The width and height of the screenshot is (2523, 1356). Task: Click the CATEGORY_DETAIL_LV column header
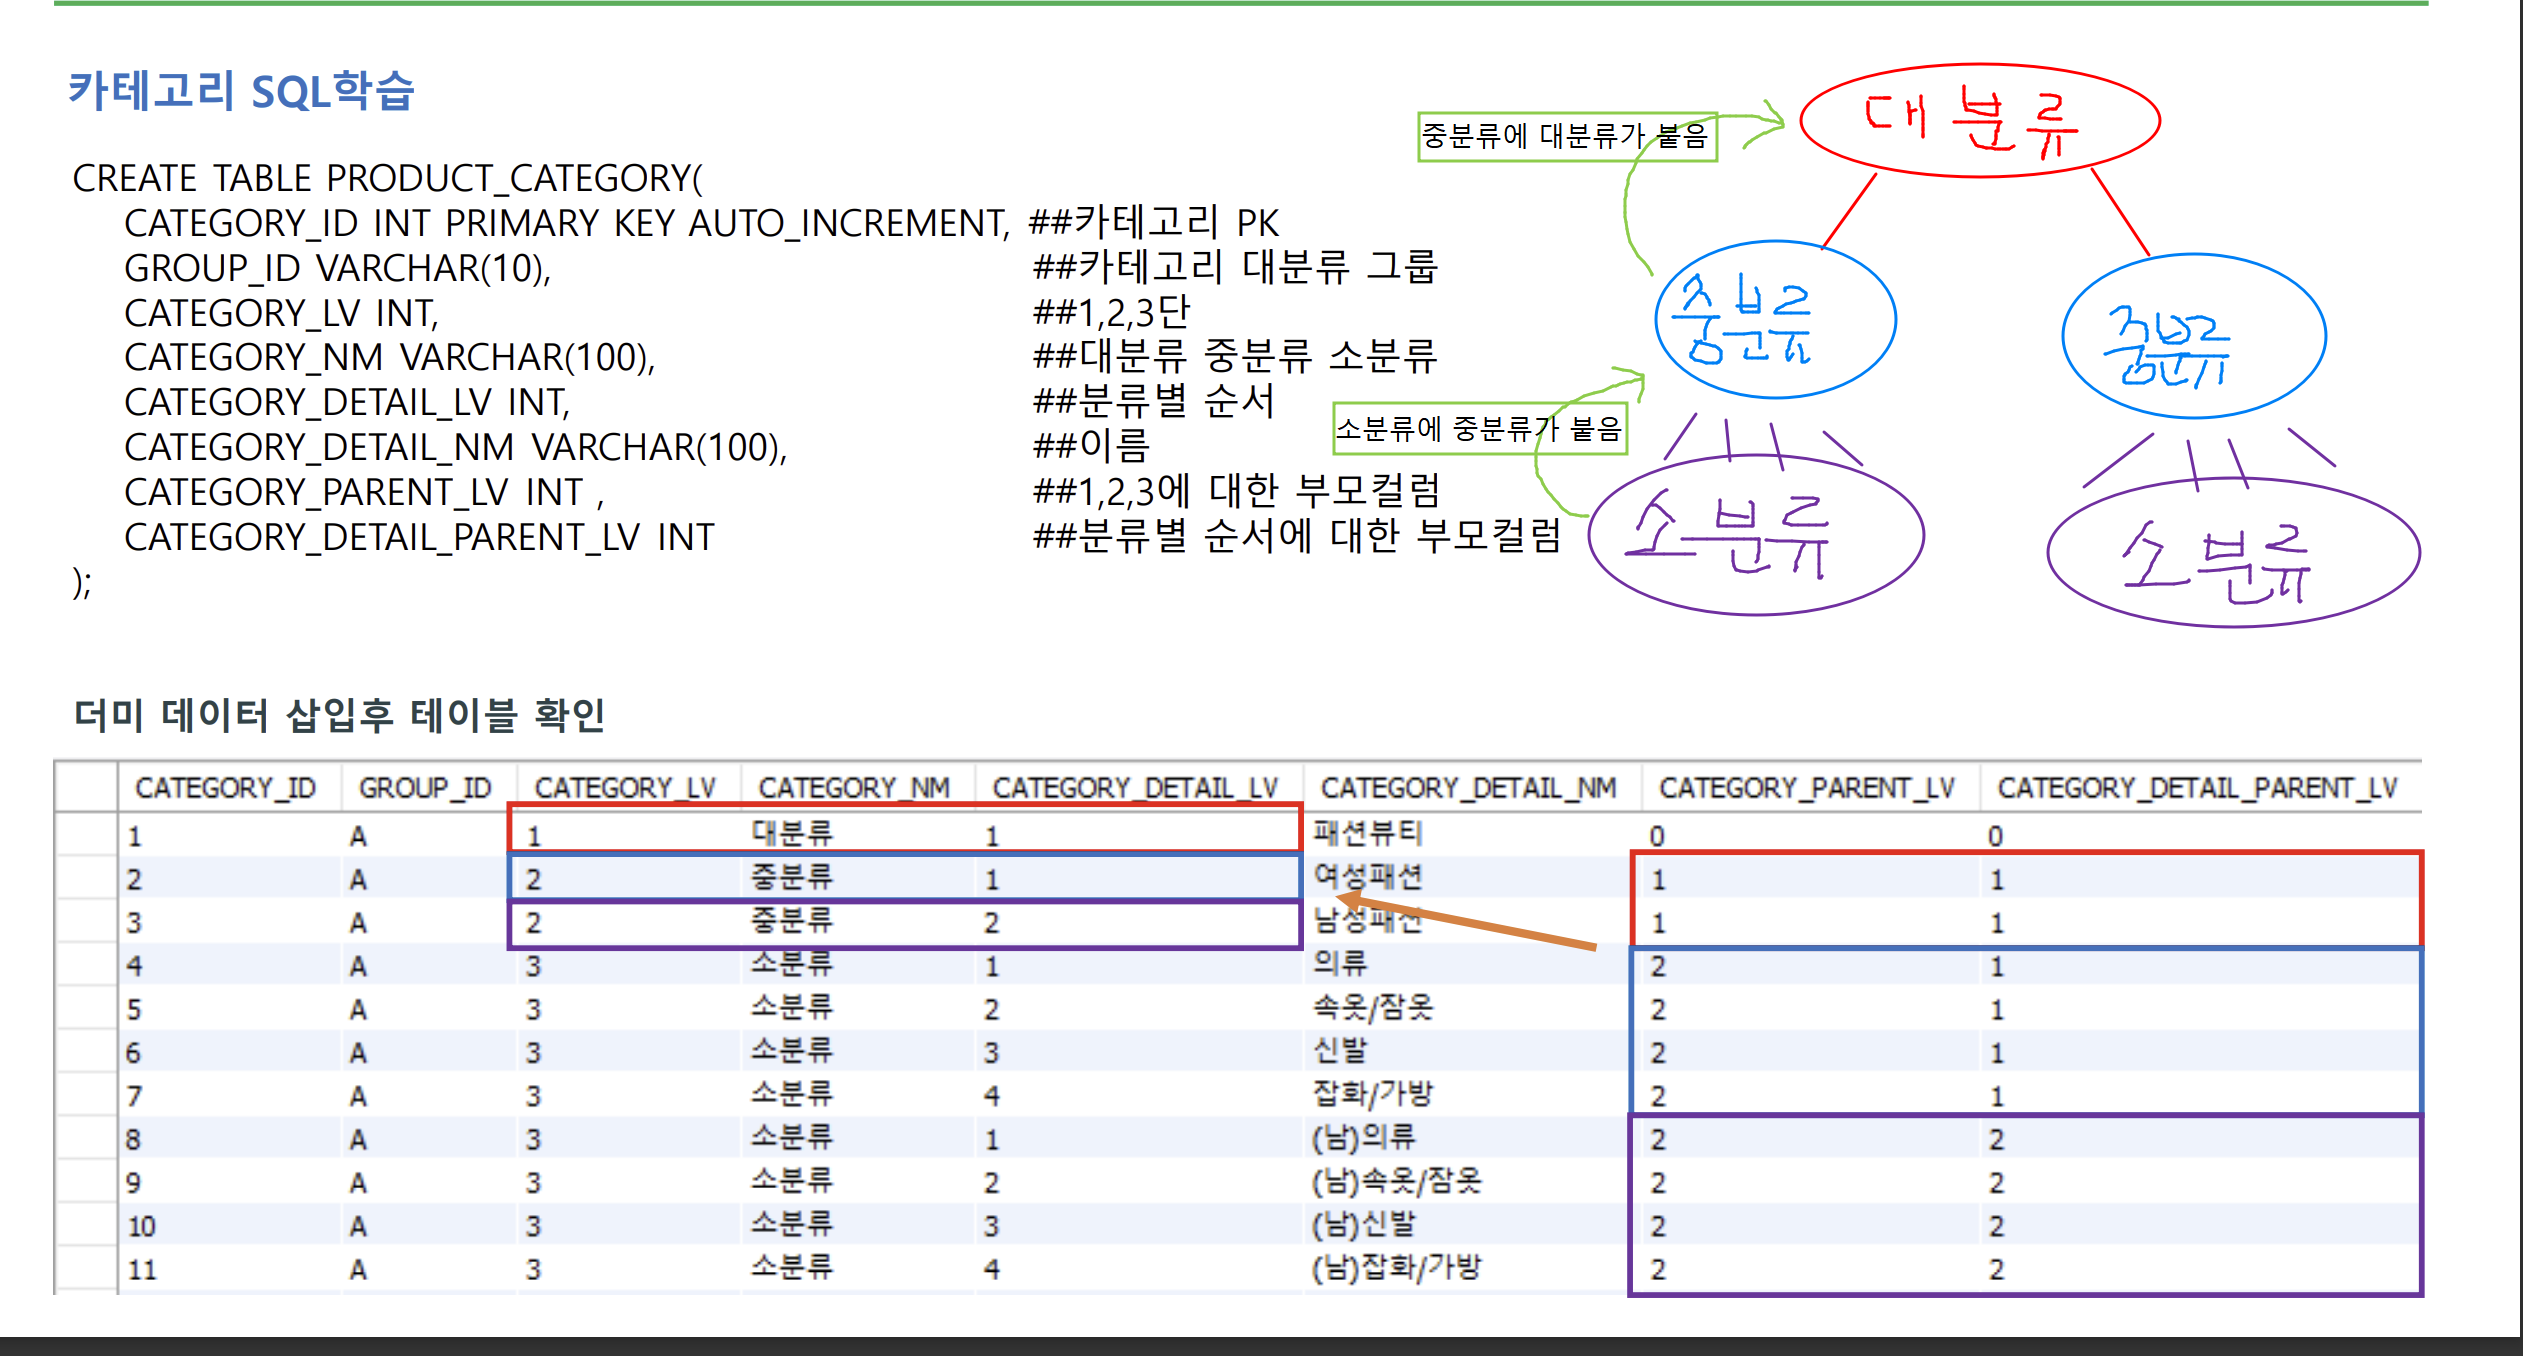[x=1135, y=789]
